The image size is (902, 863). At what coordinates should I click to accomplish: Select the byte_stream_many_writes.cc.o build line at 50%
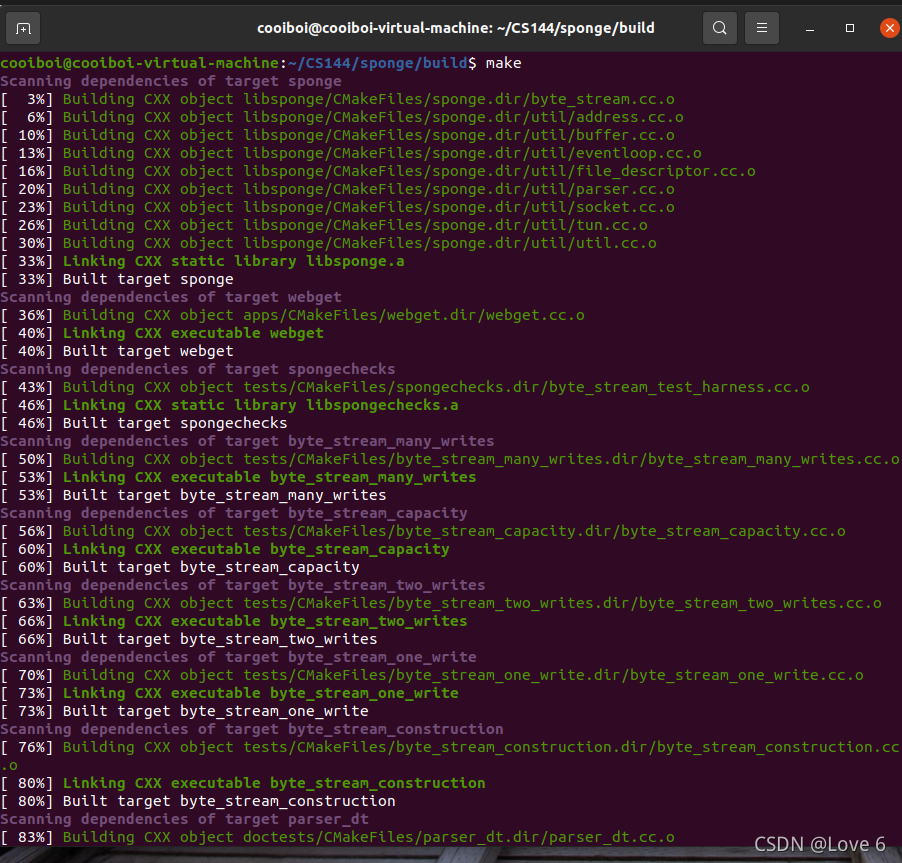point(450,459)
